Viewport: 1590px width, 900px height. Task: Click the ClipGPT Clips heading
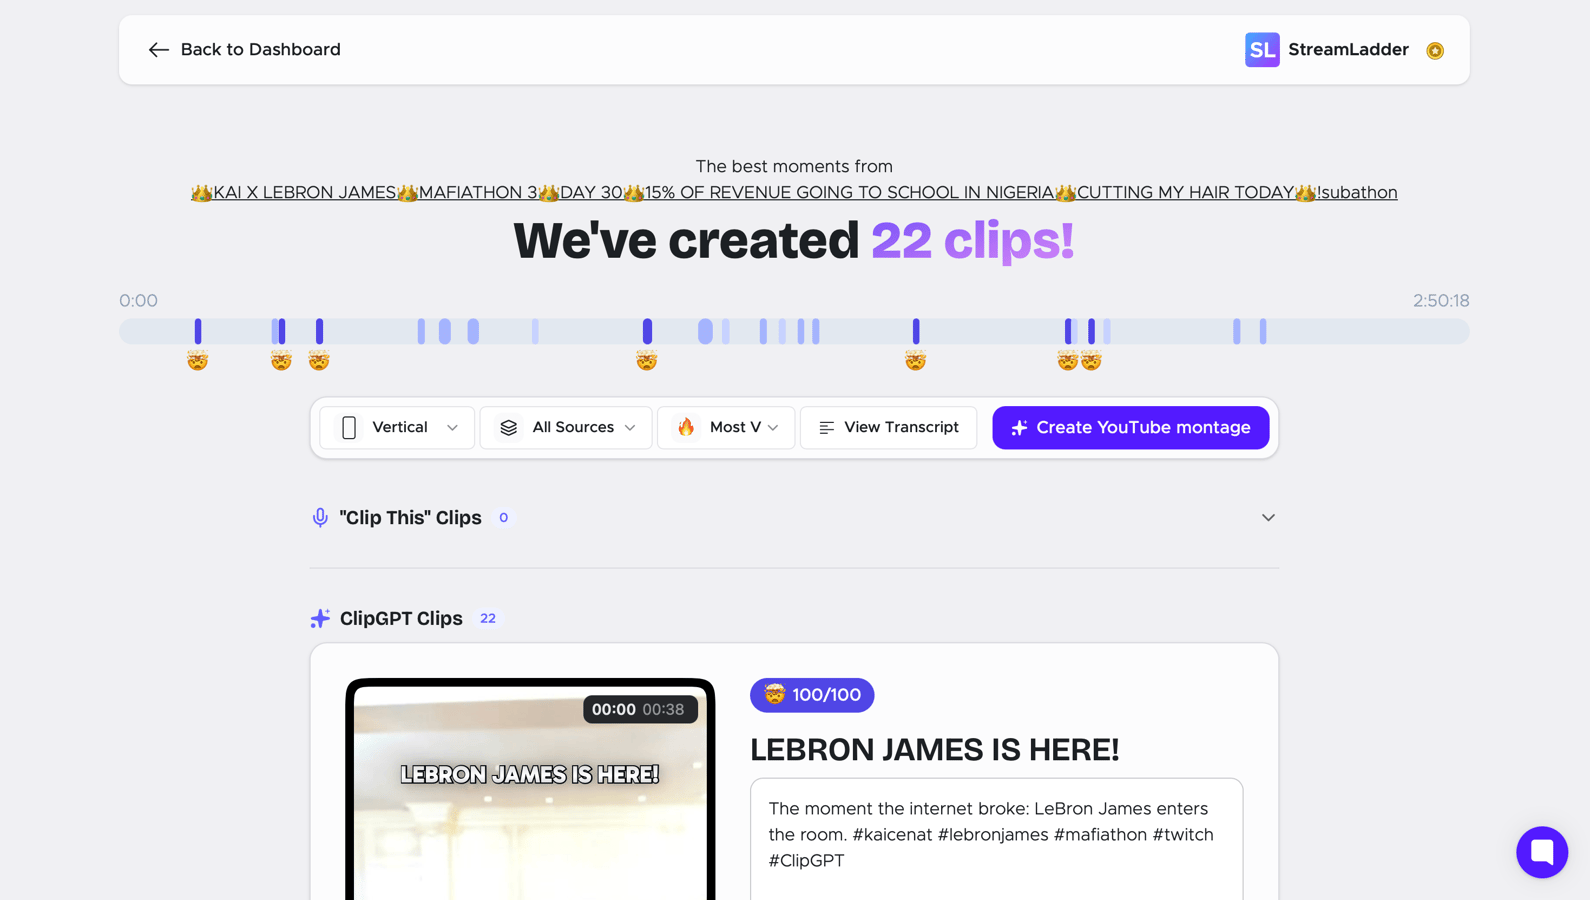(401, 619)
